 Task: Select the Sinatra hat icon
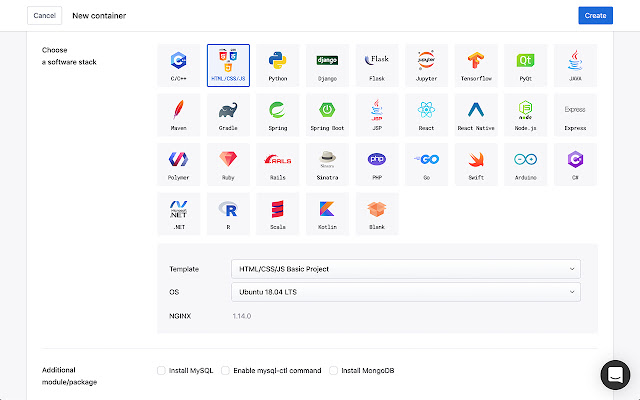[x=327, y=164]
